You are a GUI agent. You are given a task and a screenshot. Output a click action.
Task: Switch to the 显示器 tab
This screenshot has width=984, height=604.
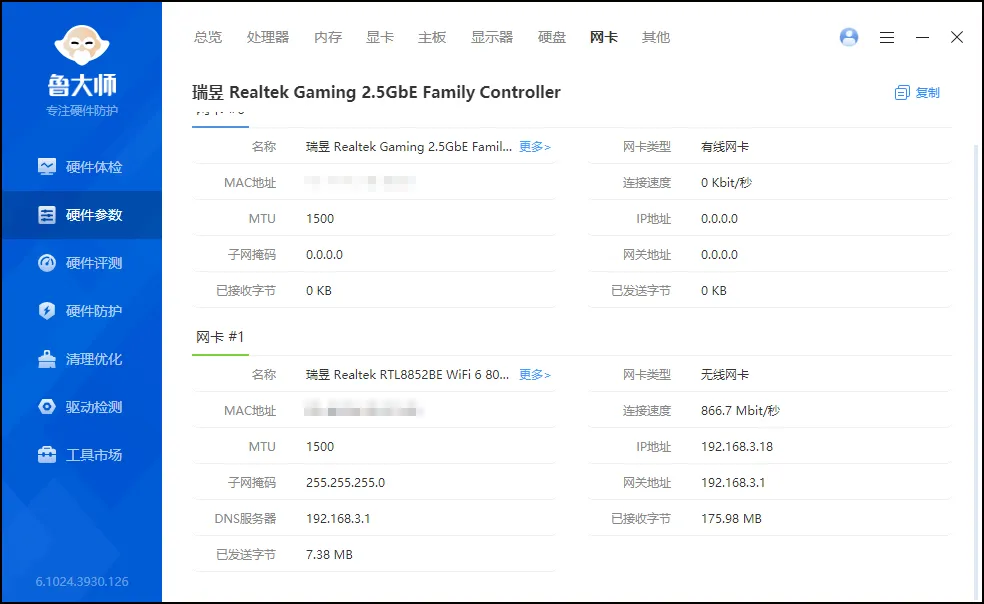point(491,37)
